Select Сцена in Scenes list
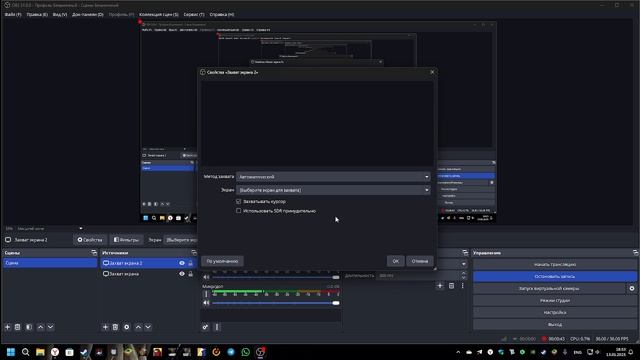 coord(50,263)
